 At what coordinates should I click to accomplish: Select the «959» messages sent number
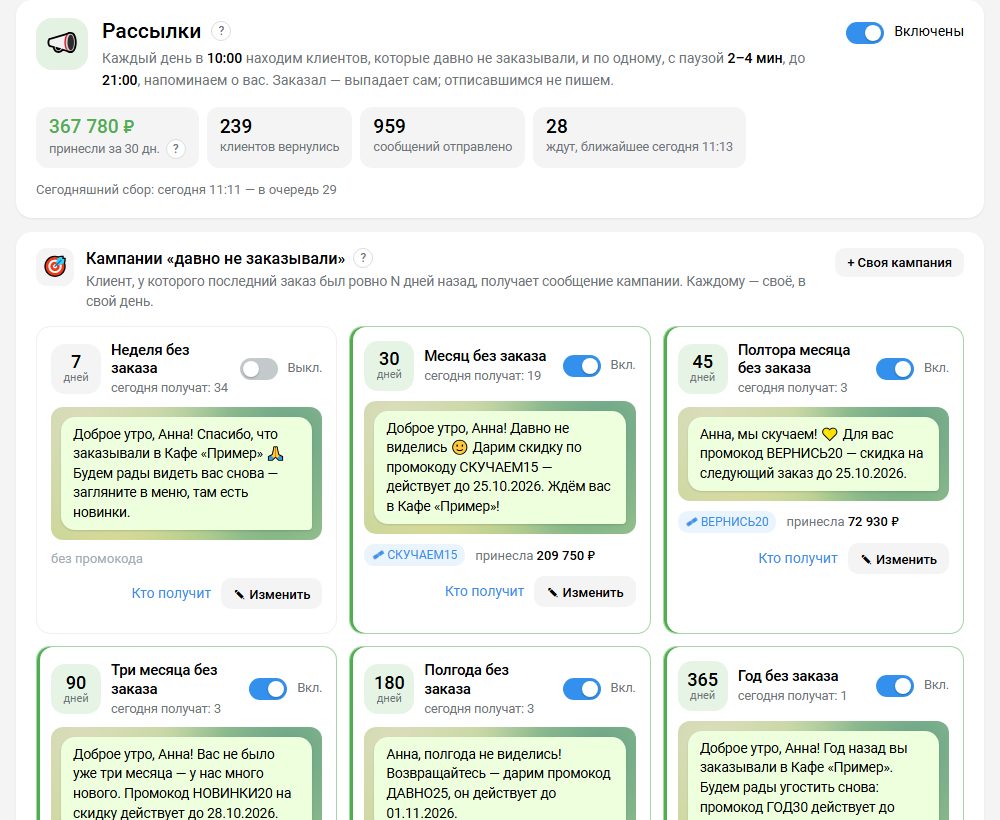[x=389, y=126]
